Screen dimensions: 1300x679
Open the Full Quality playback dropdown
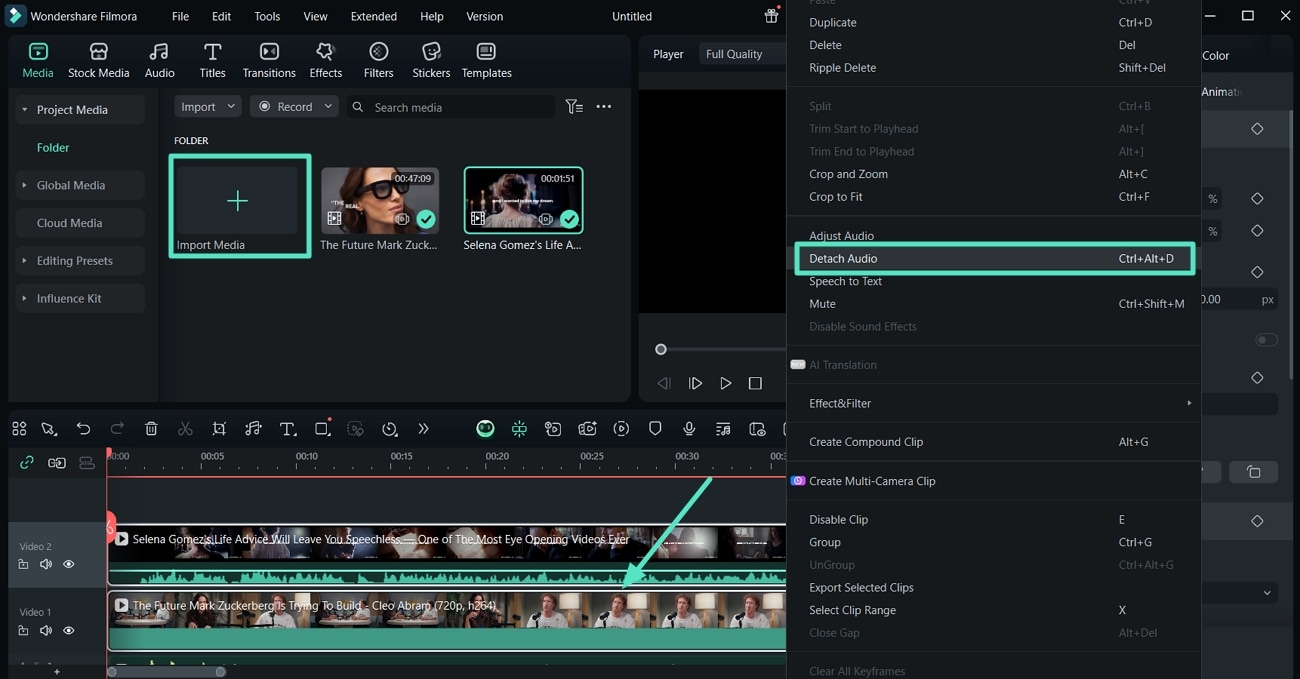pos(741,54)
